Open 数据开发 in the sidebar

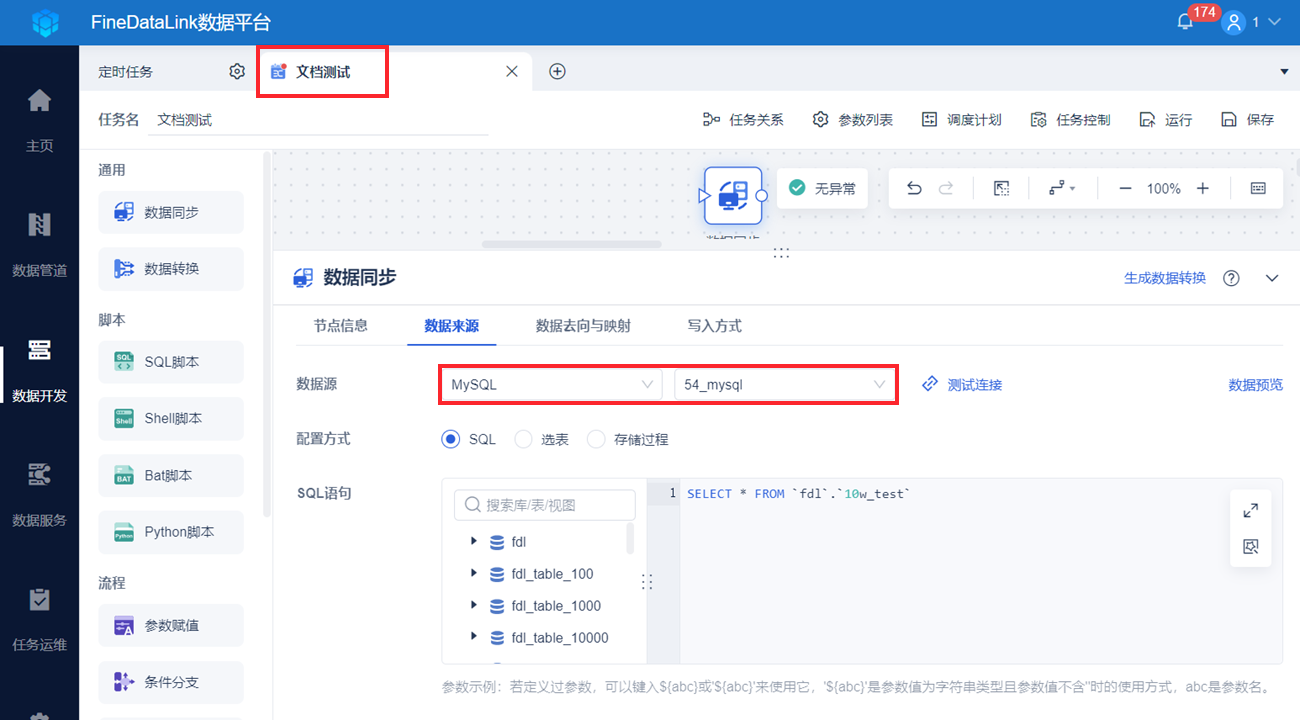(39, 370)
